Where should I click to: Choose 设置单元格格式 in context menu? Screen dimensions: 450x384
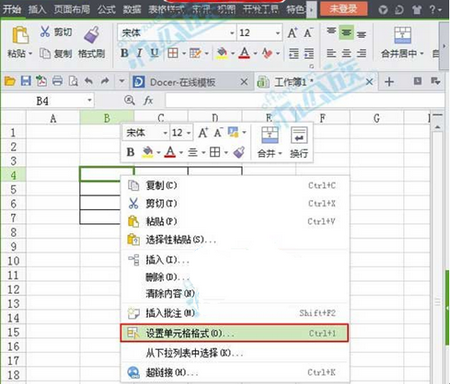pos(235,333)
